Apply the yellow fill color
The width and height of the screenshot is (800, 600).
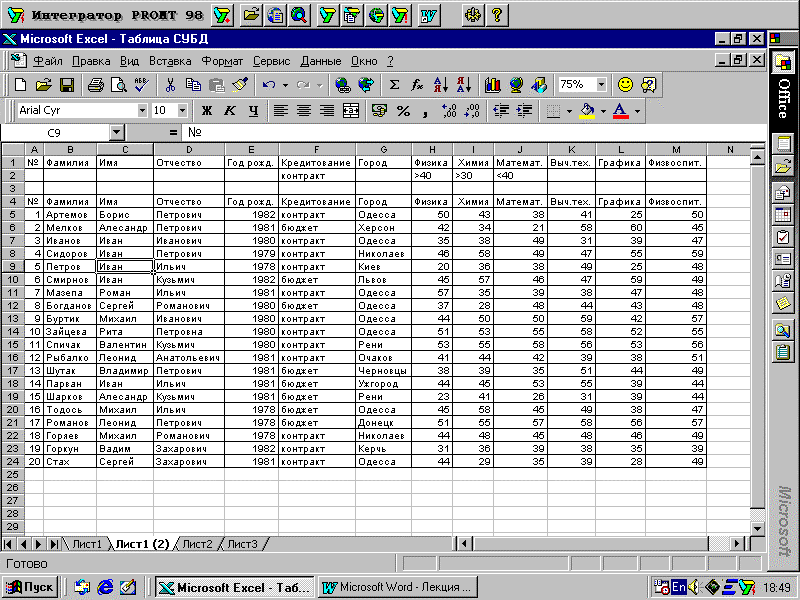pyautogui.click(x=587, y=111)
